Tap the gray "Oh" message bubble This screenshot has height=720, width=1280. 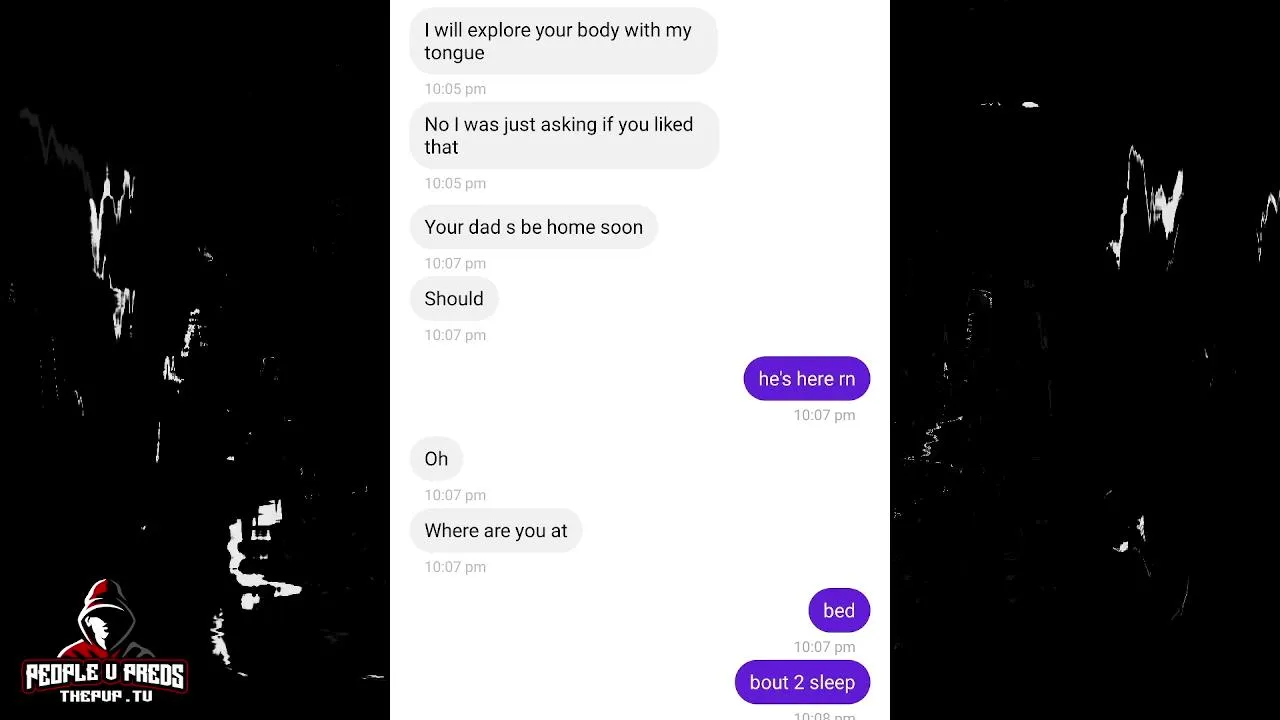click(436, 459)
